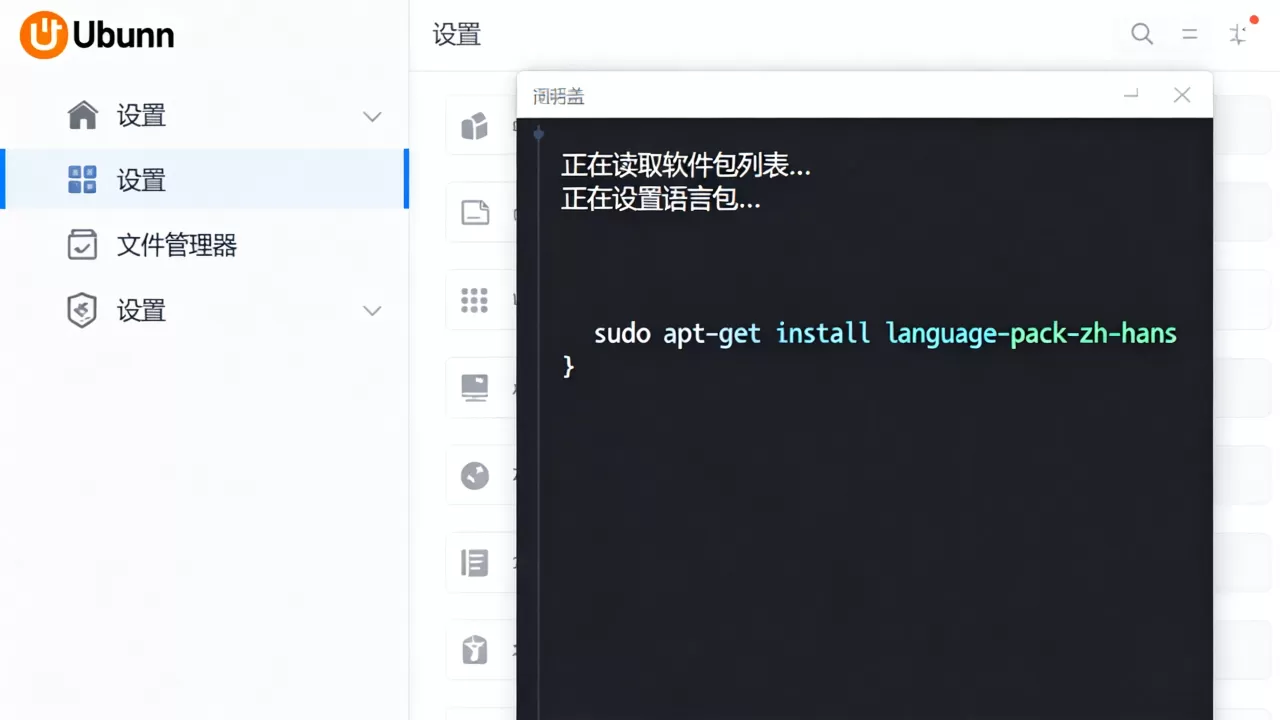Click the 阎明盖 terminal window title
1280x720 pixels.
tap(559, 96)
